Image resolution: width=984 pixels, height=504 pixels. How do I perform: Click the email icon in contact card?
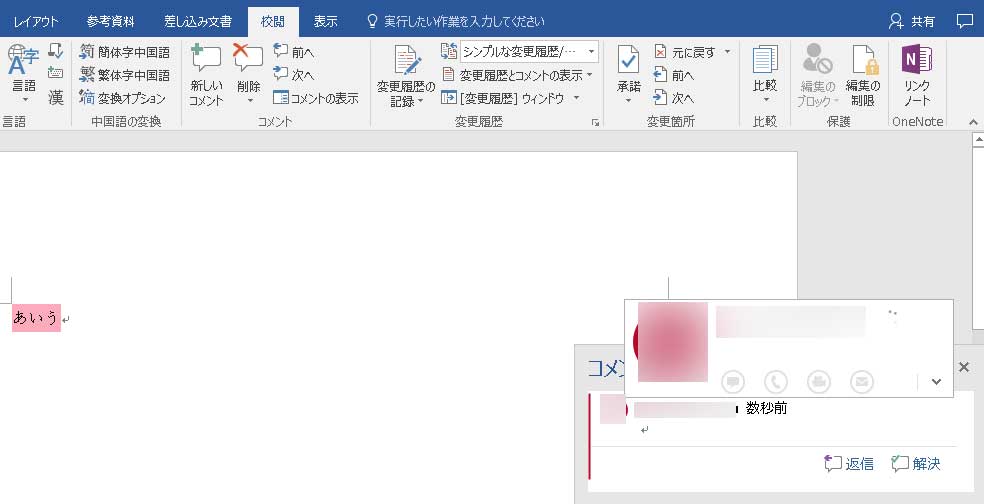[861, 381]
